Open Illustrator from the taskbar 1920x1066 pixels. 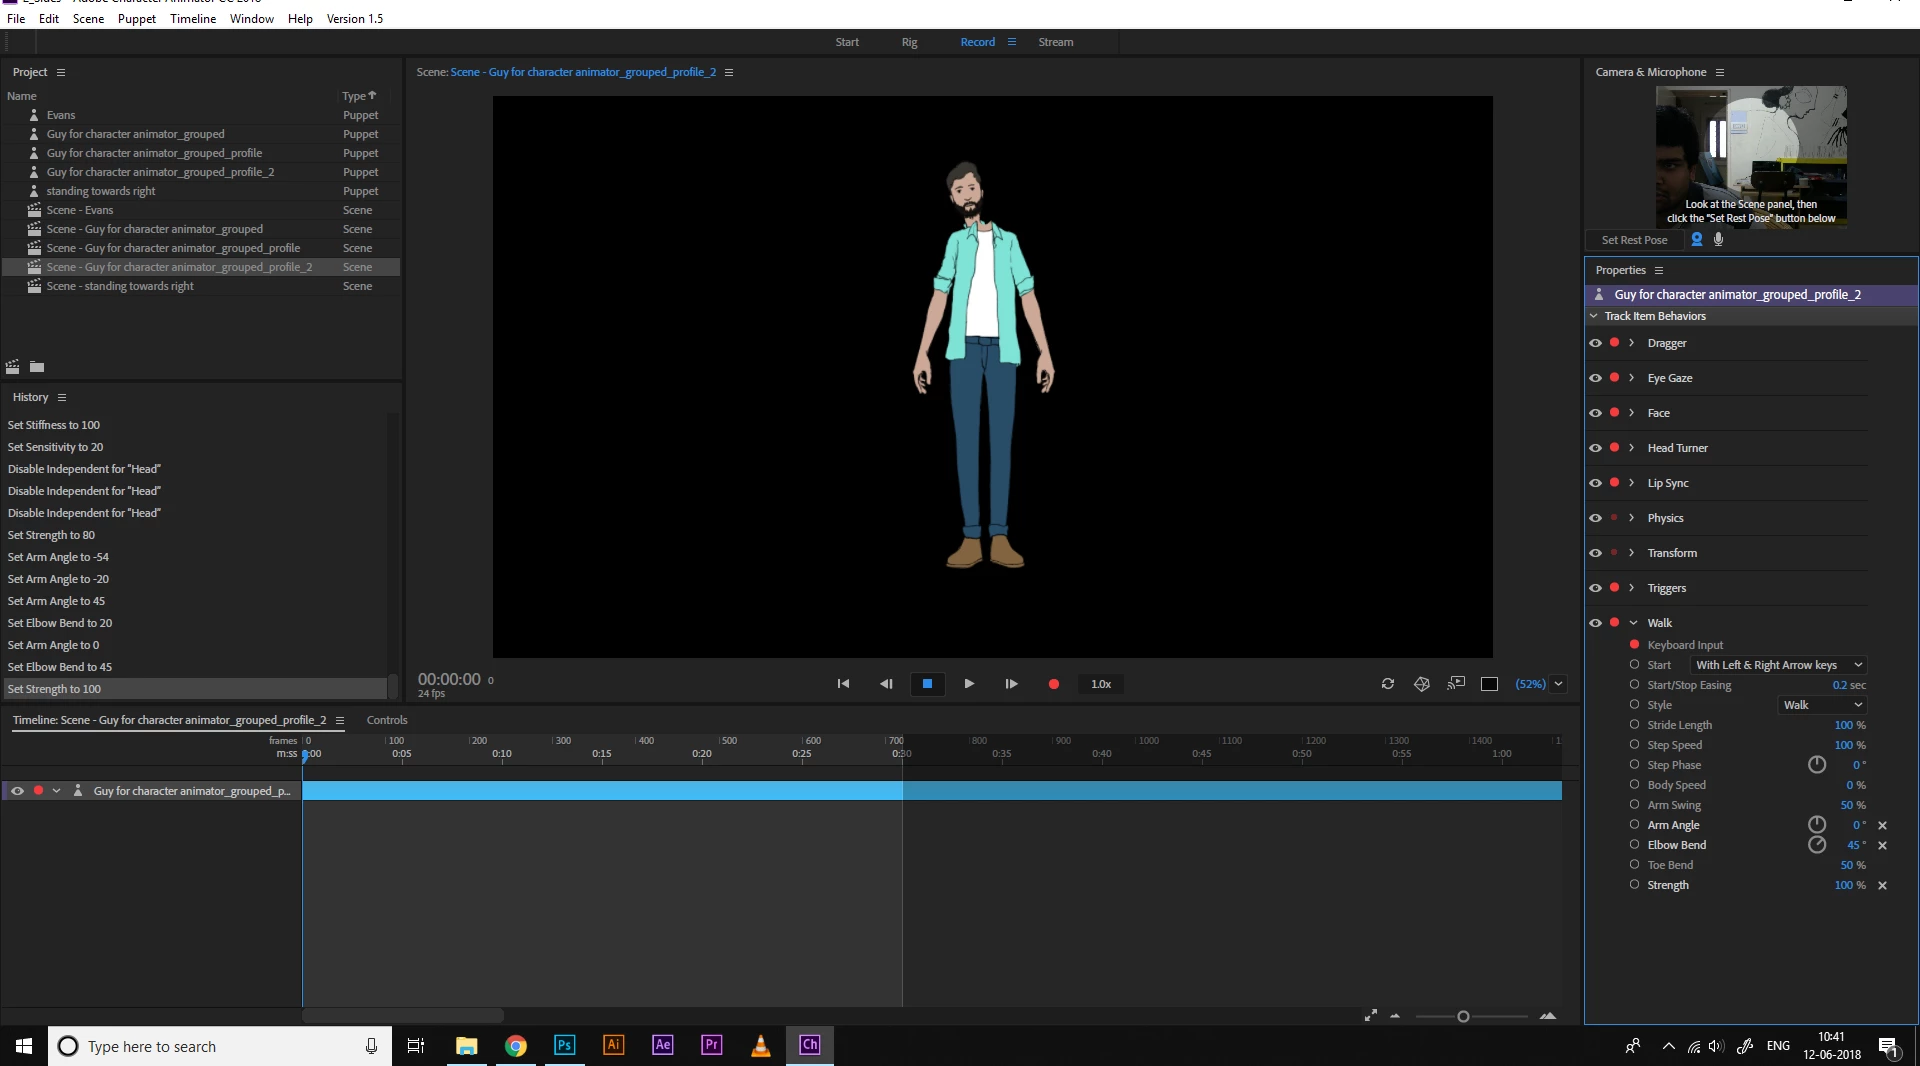point(613,1045)
